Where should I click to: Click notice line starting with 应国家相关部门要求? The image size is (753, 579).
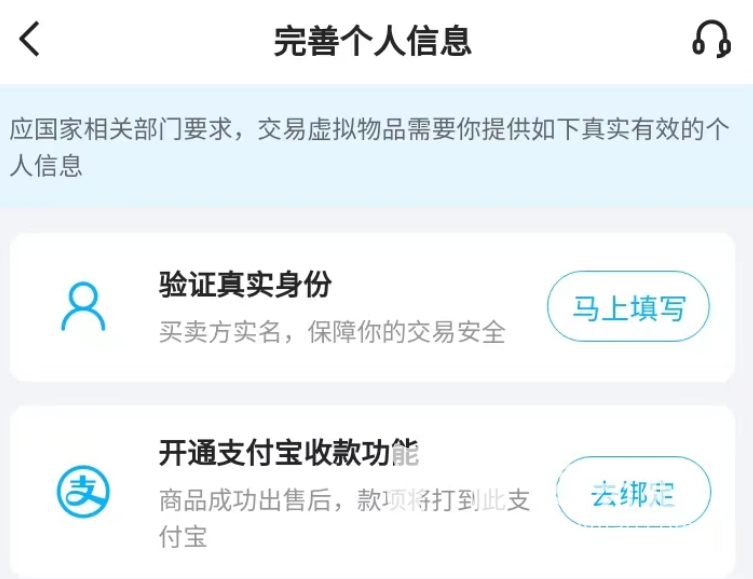[376, 130]
